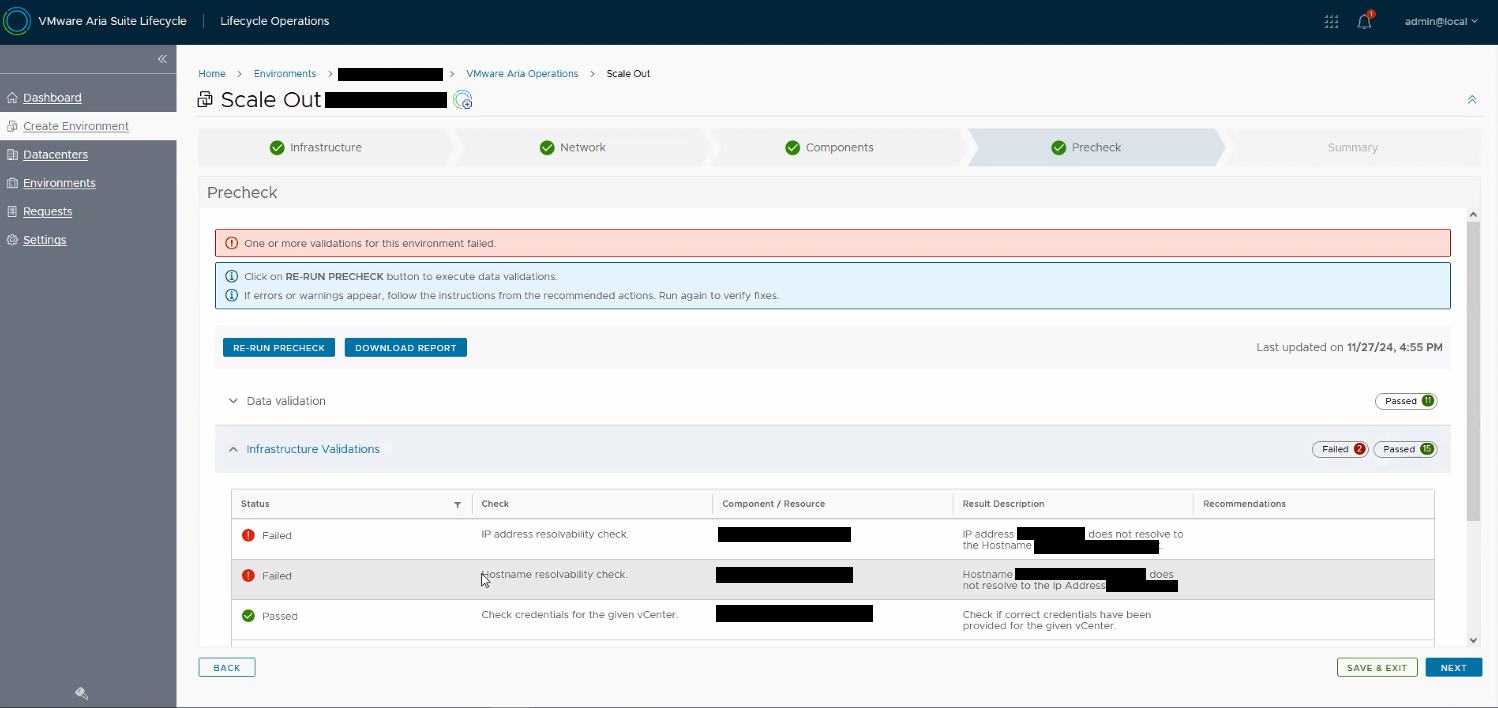Go to Home breadcrumb link

pos(212,74)
